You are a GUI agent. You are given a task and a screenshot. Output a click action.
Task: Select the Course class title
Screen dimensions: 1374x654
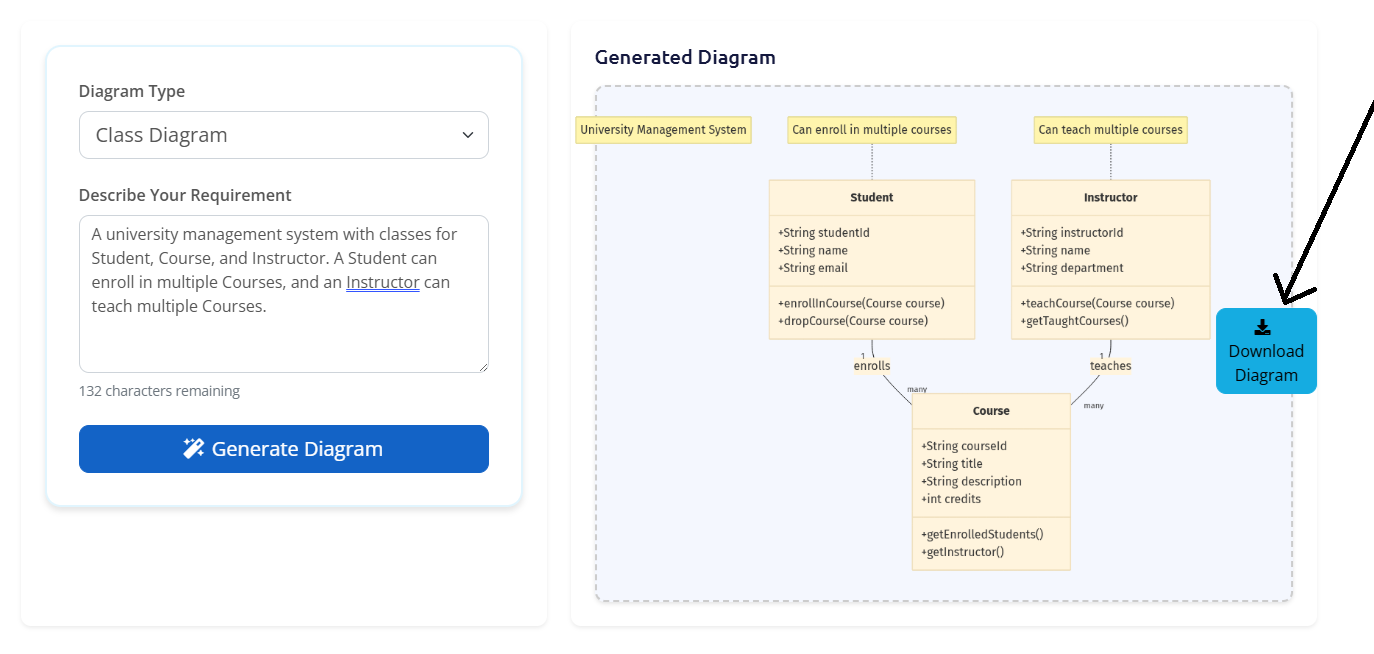point(991,411)
